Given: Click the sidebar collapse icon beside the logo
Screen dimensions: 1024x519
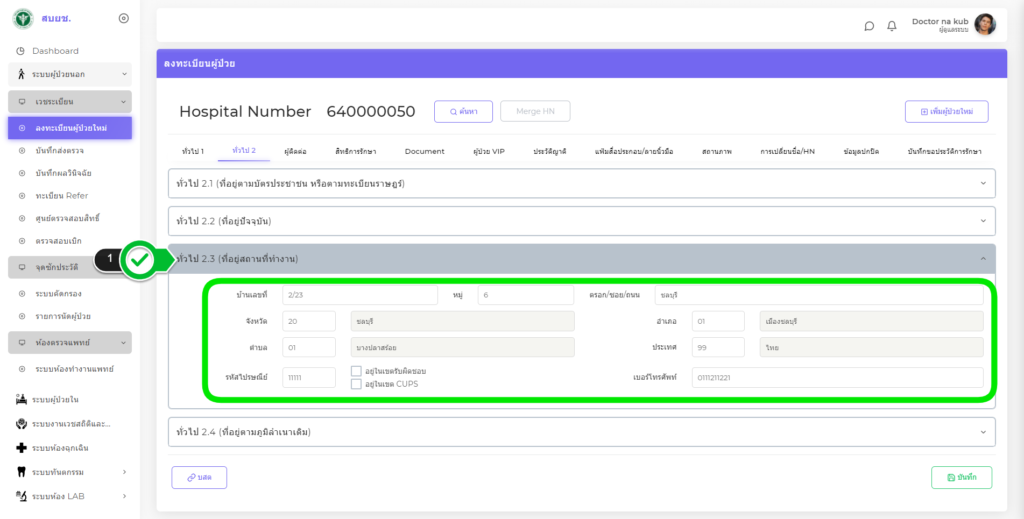Looking at the screenshot, I should (123, 18).
